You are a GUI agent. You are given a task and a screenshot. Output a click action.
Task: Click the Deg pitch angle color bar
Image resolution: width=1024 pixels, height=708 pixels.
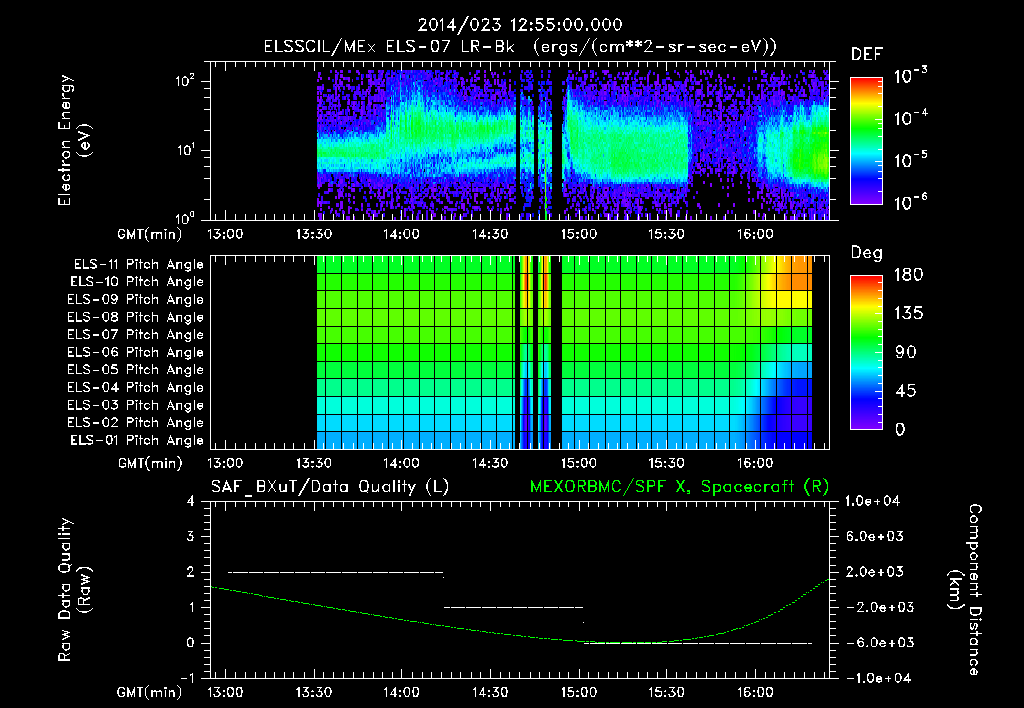(x=866, y=352)
